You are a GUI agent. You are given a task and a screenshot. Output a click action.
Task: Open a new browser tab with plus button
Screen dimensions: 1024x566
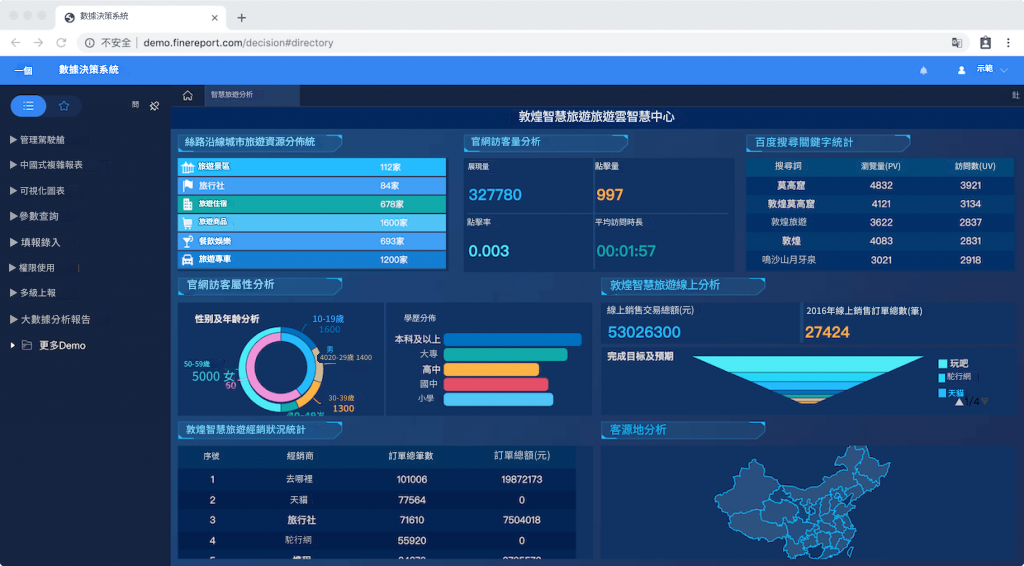point(241,17)
